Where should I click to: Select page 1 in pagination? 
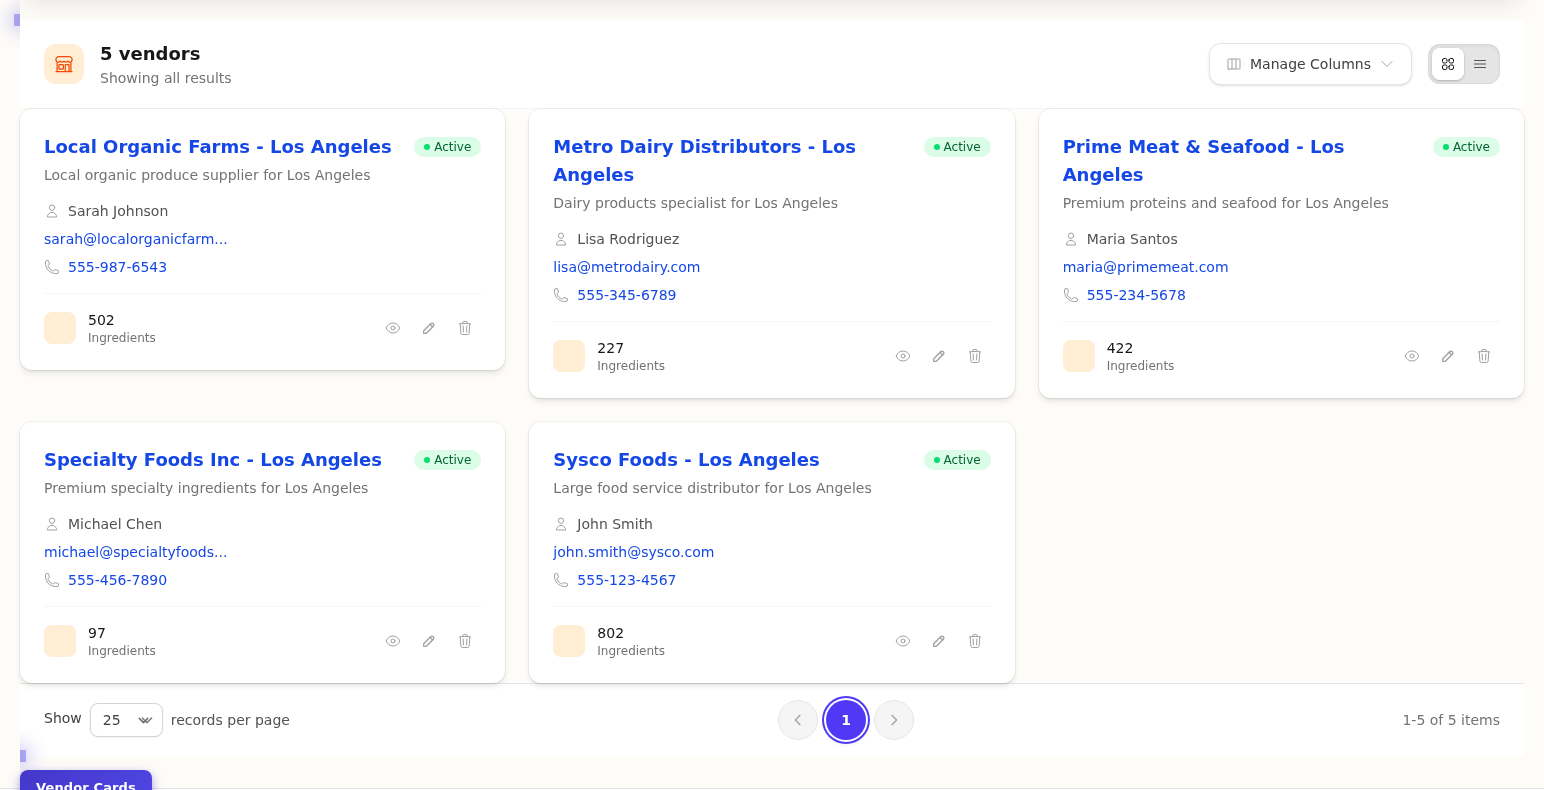tap(846, 720)
